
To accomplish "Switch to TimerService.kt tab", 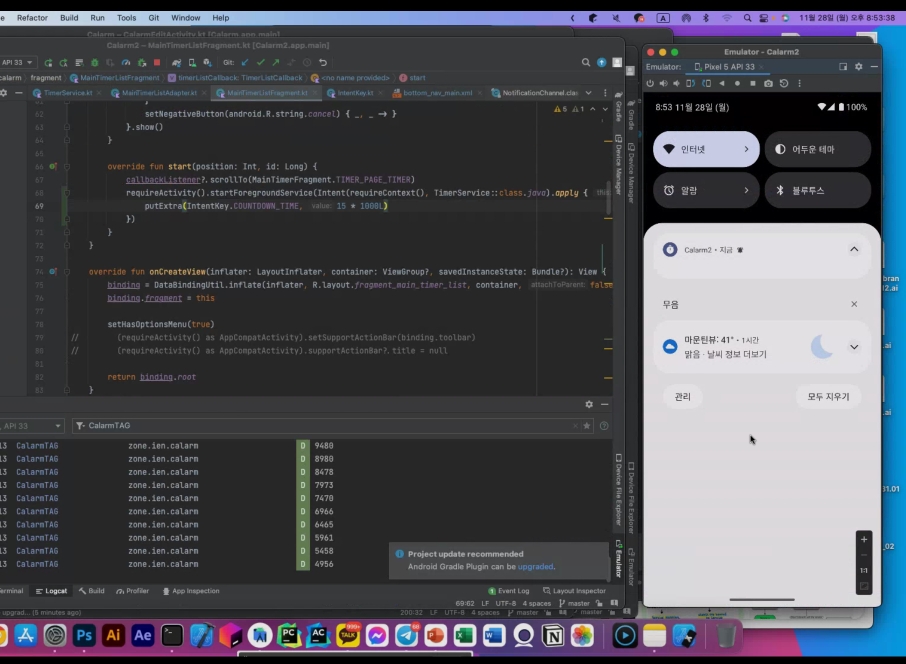I will click(x=68, y=93).
